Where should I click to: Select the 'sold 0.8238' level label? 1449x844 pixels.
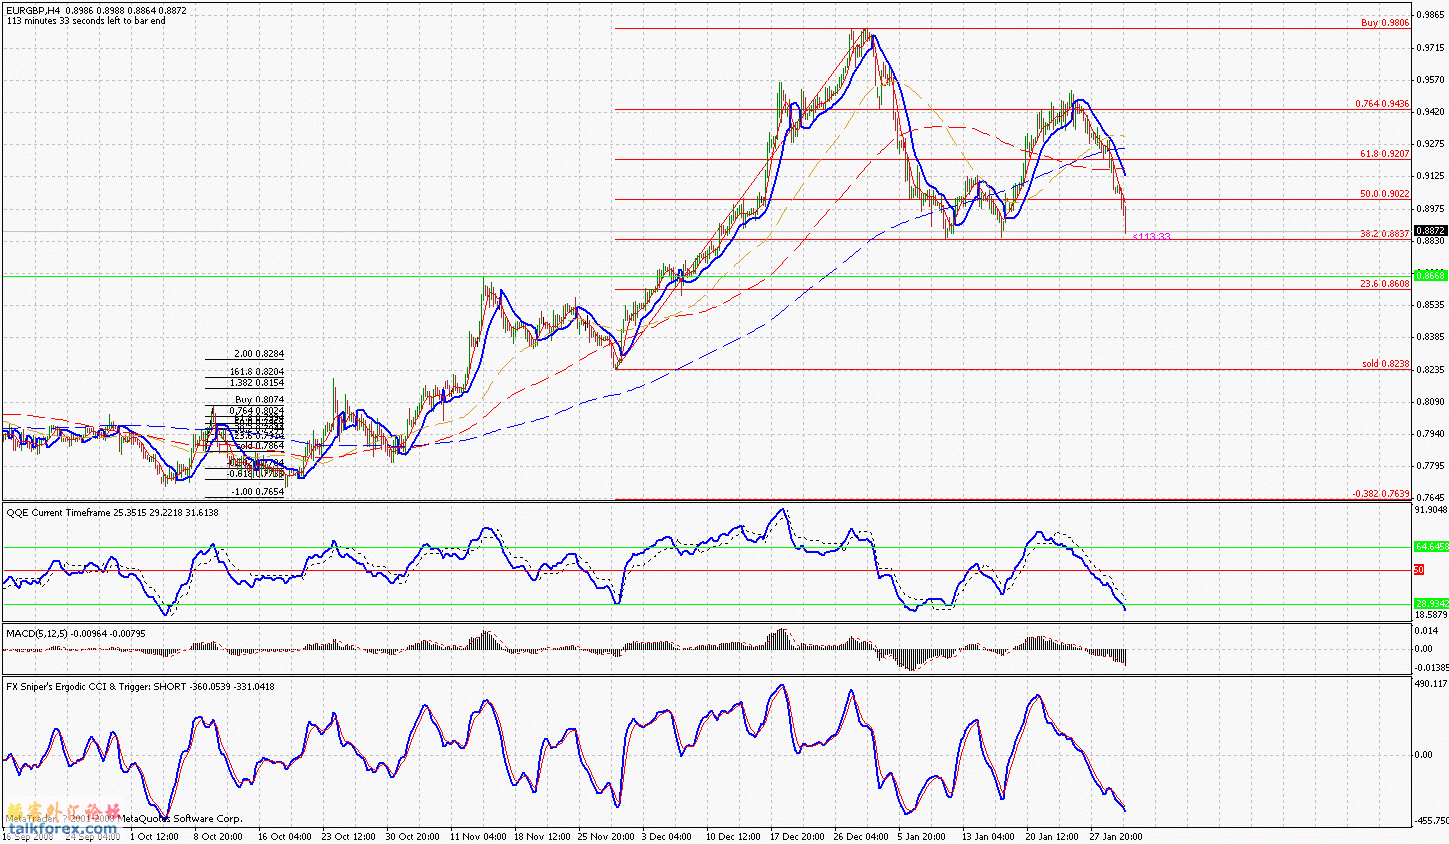pyautogui.click(x=1385, y=364)
